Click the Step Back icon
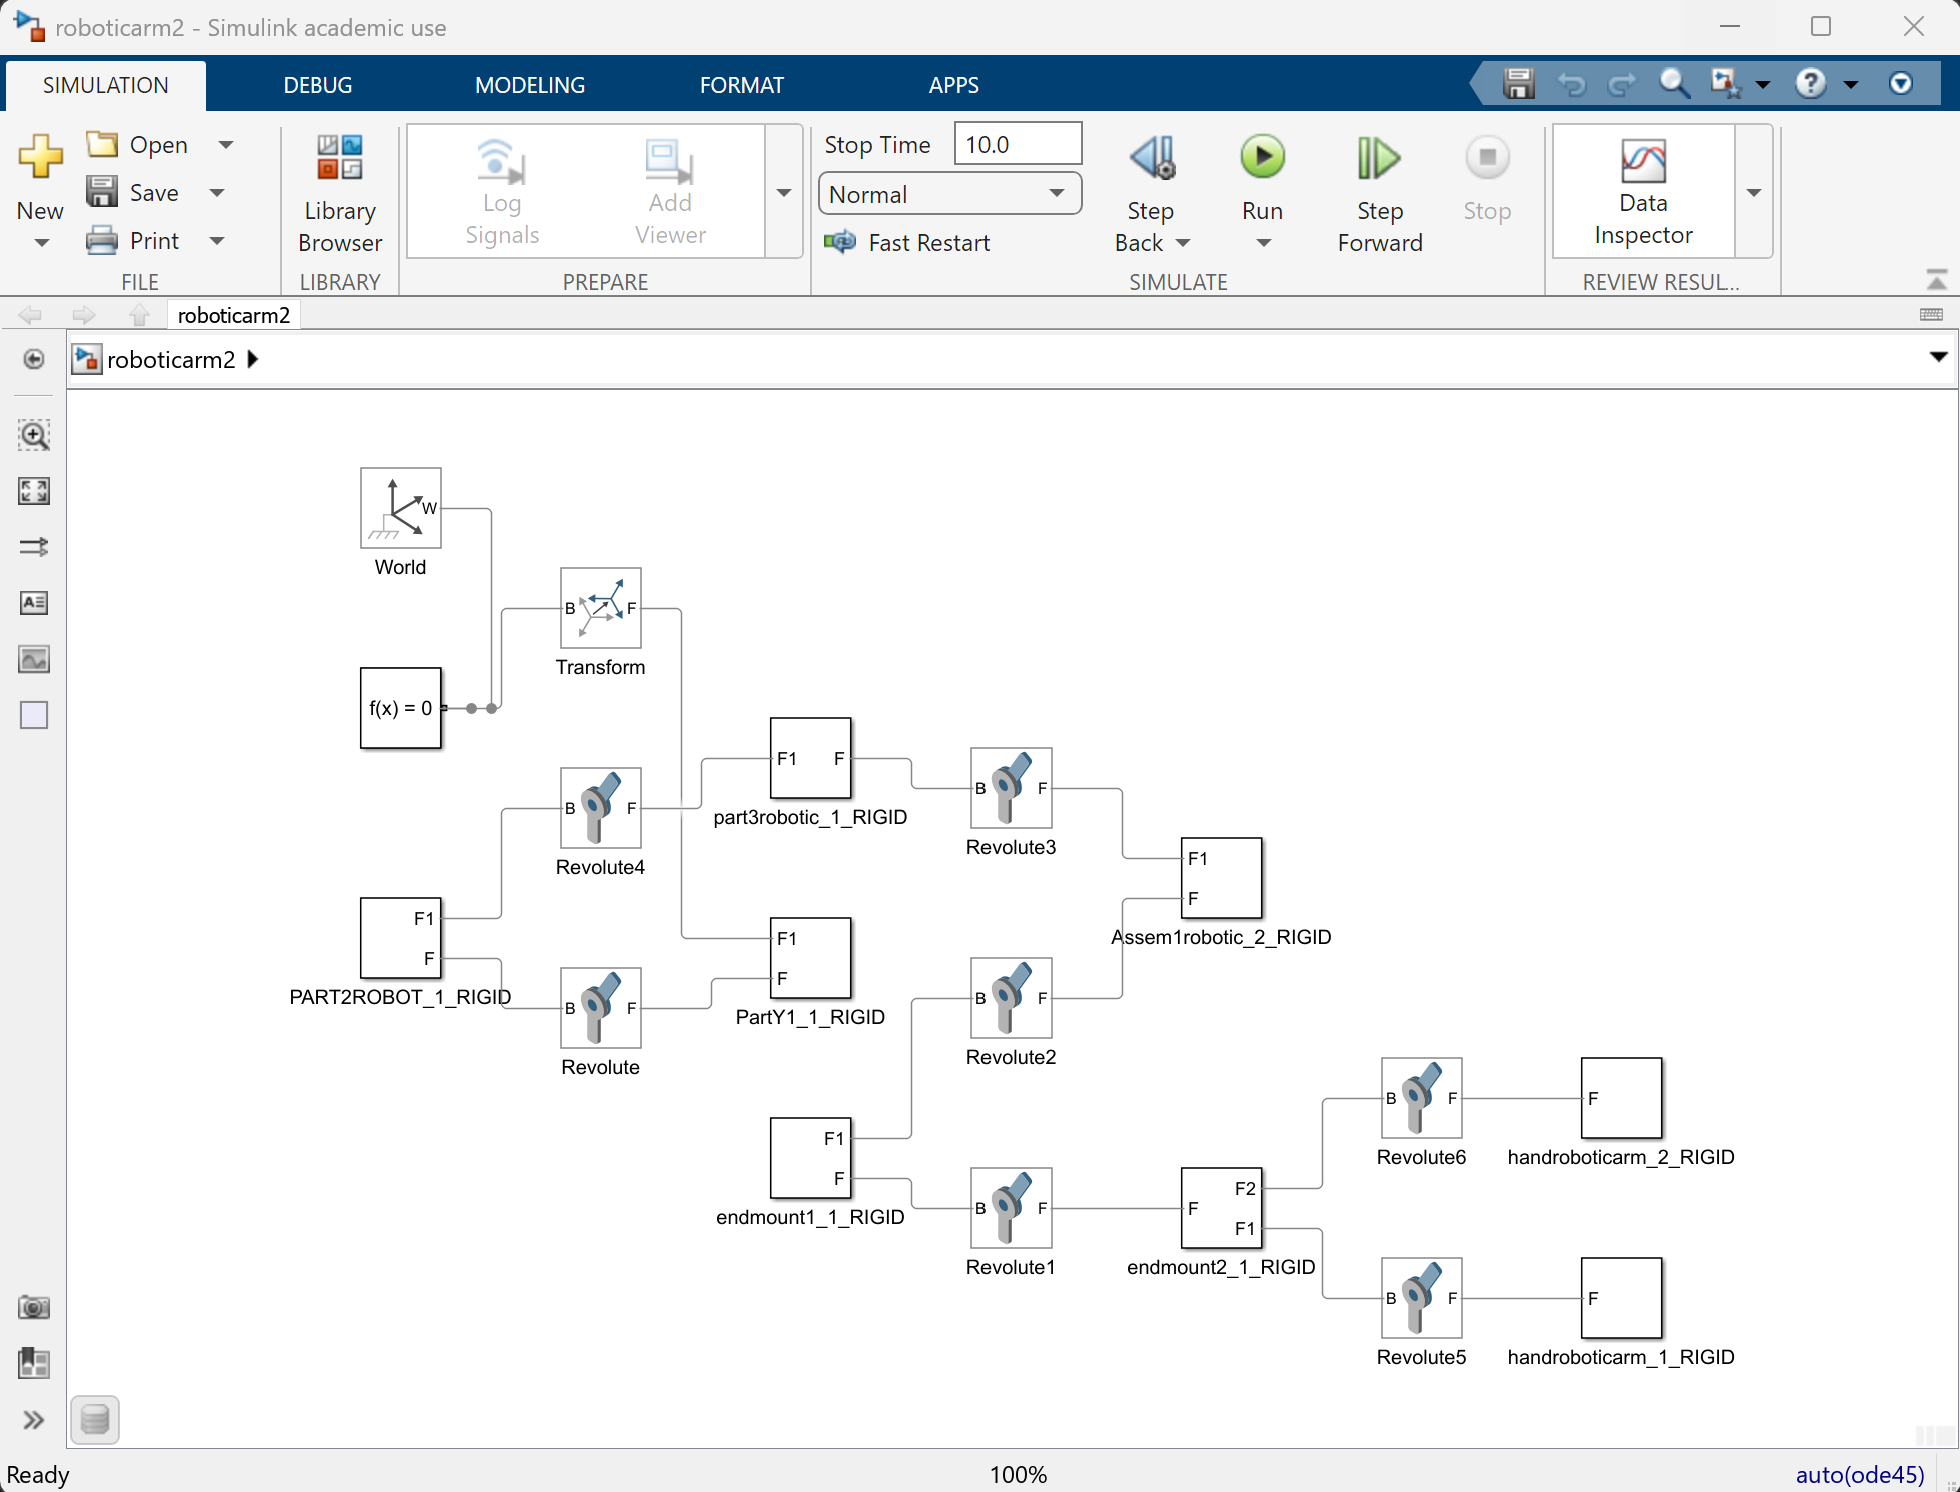Viewport: 1960px width, 1492px height. (1153, 158)
